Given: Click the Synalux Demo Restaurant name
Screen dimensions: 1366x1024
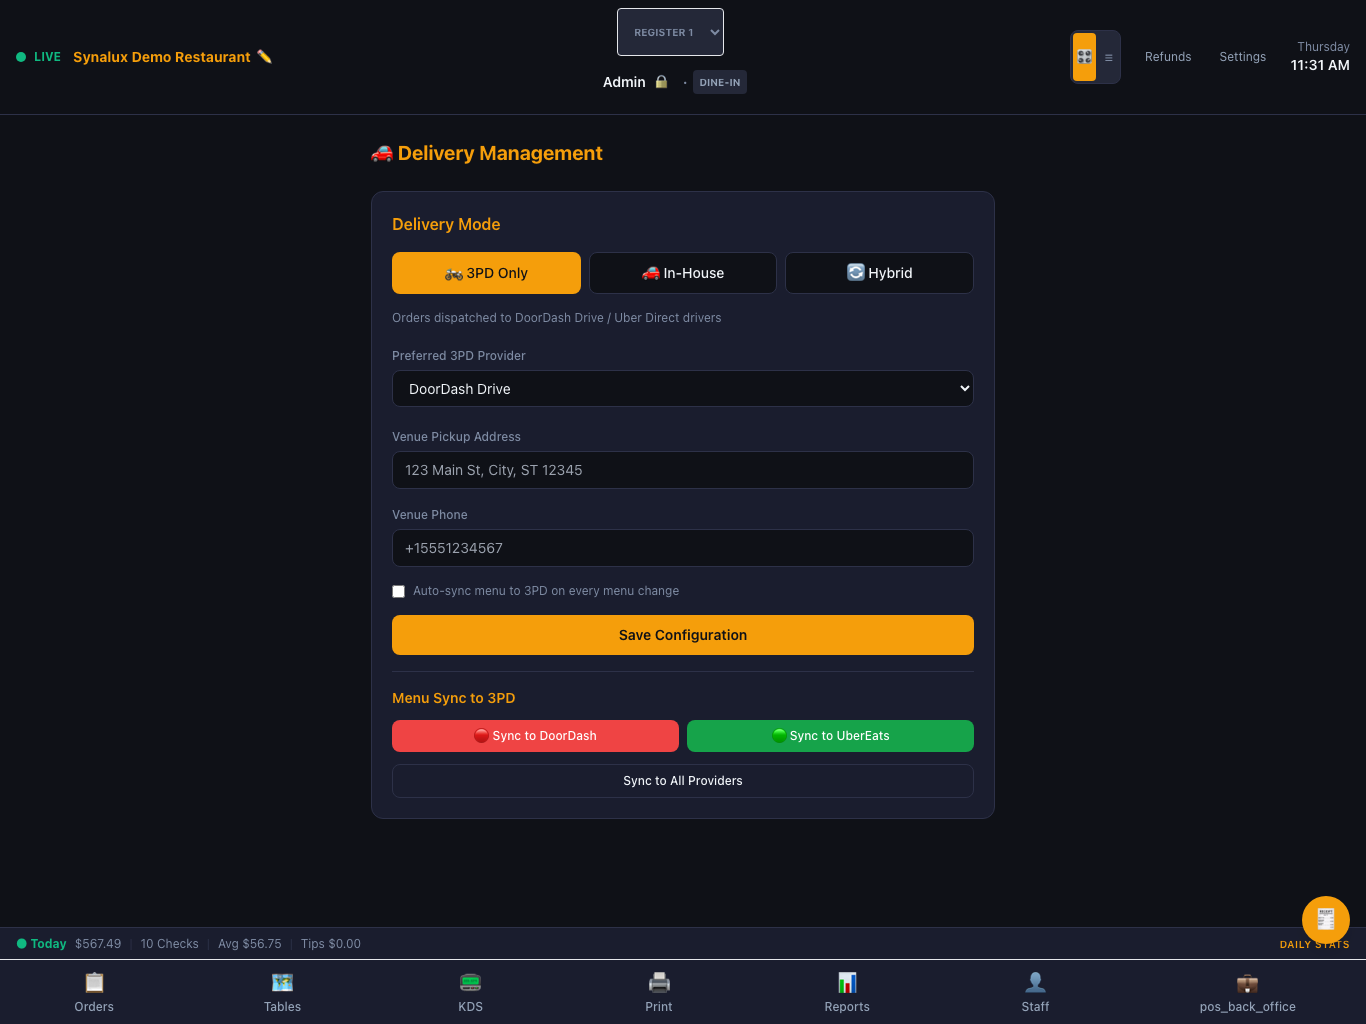Looking at the screenshot, I should pos(162,57).
